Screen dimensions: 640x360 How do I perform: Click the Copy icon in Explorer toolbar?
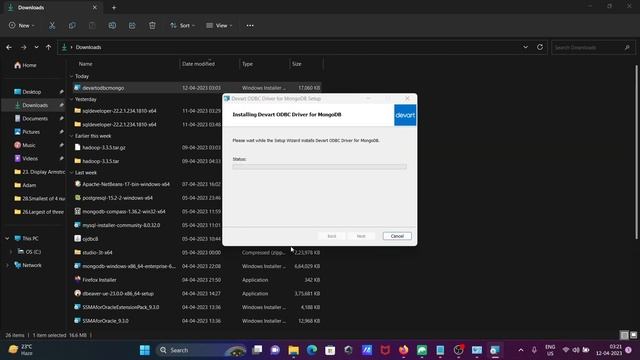tap(72, 25)
